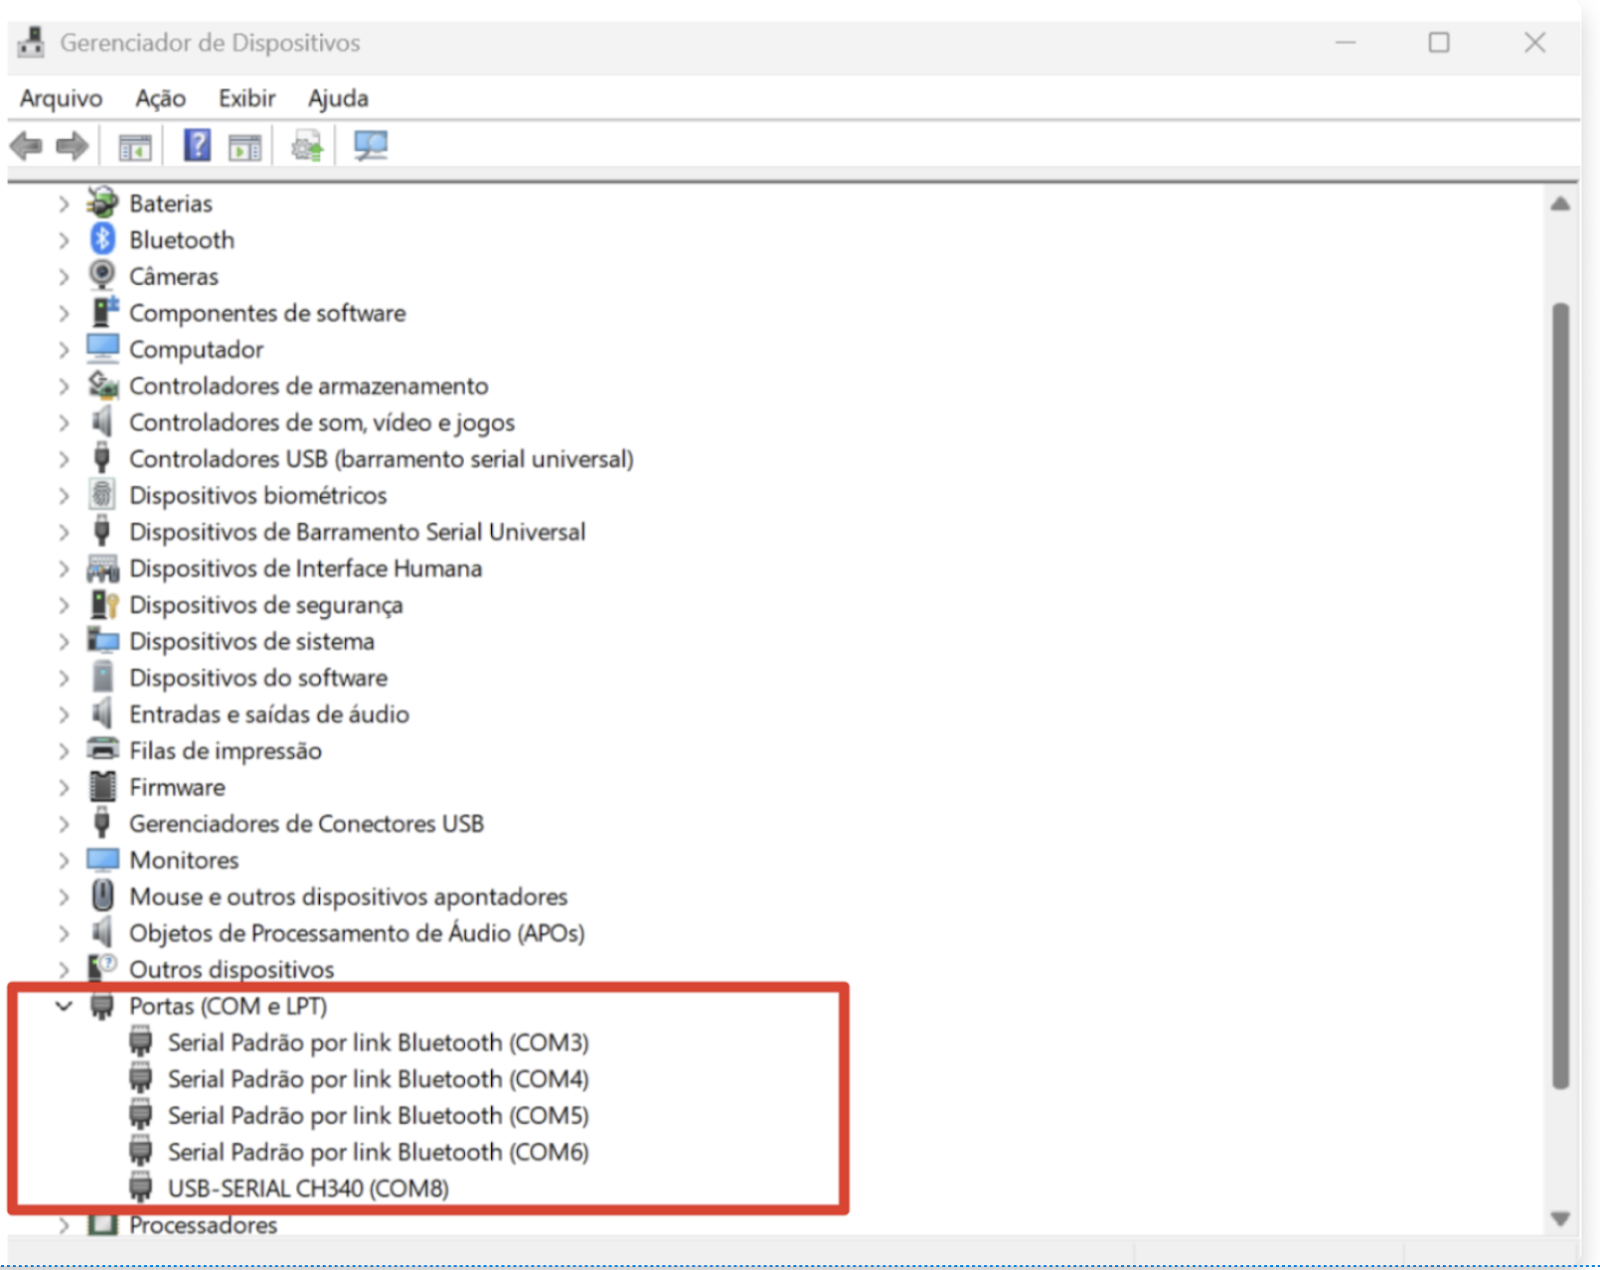Collapse the Portas (COM e LPT) node
Image resolution: width=1600 pixels, height=1270 pixels.
pos(64,1005)
